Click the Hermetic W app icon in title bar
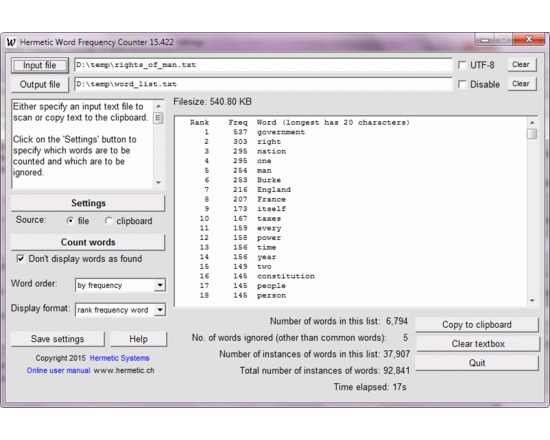Viewport: 550px width, 440px height. pyautogui.click(x=11, y=42)
